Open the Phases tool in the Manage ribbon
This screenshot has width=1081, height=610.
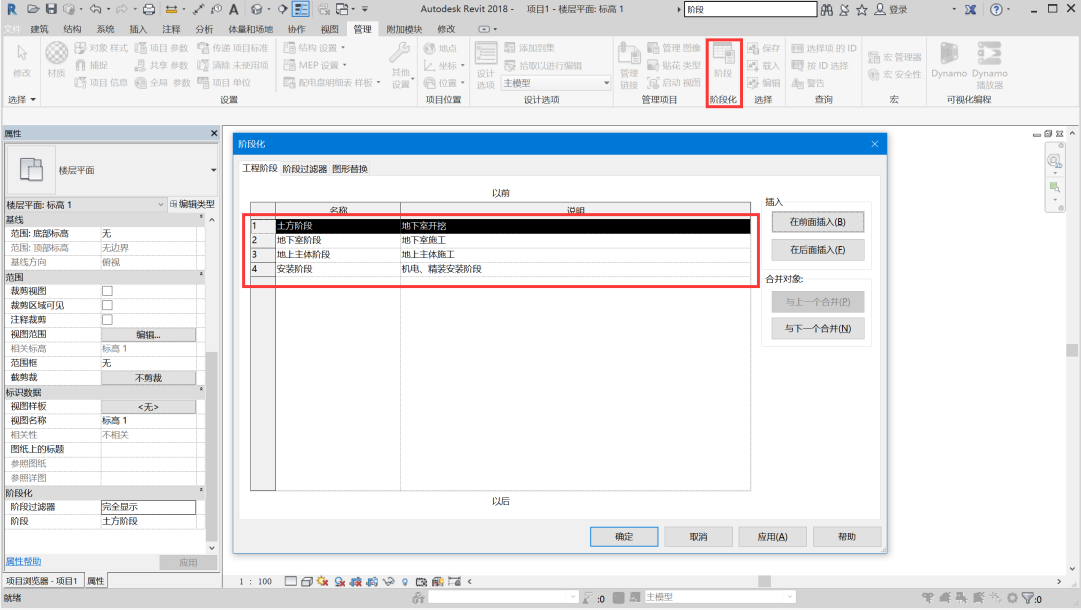pos(723,62)
